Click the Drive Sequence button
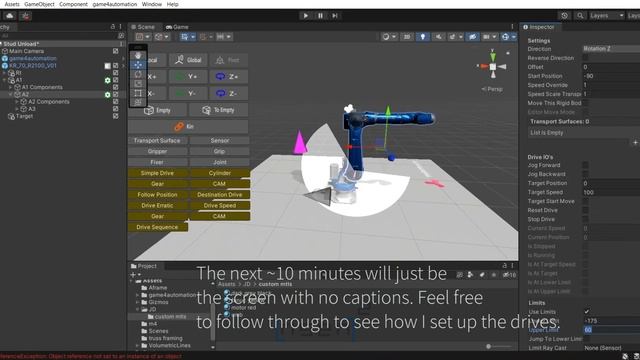Image resolution: width=640 pixels, height=360 pixels. (x=158, y=227)
